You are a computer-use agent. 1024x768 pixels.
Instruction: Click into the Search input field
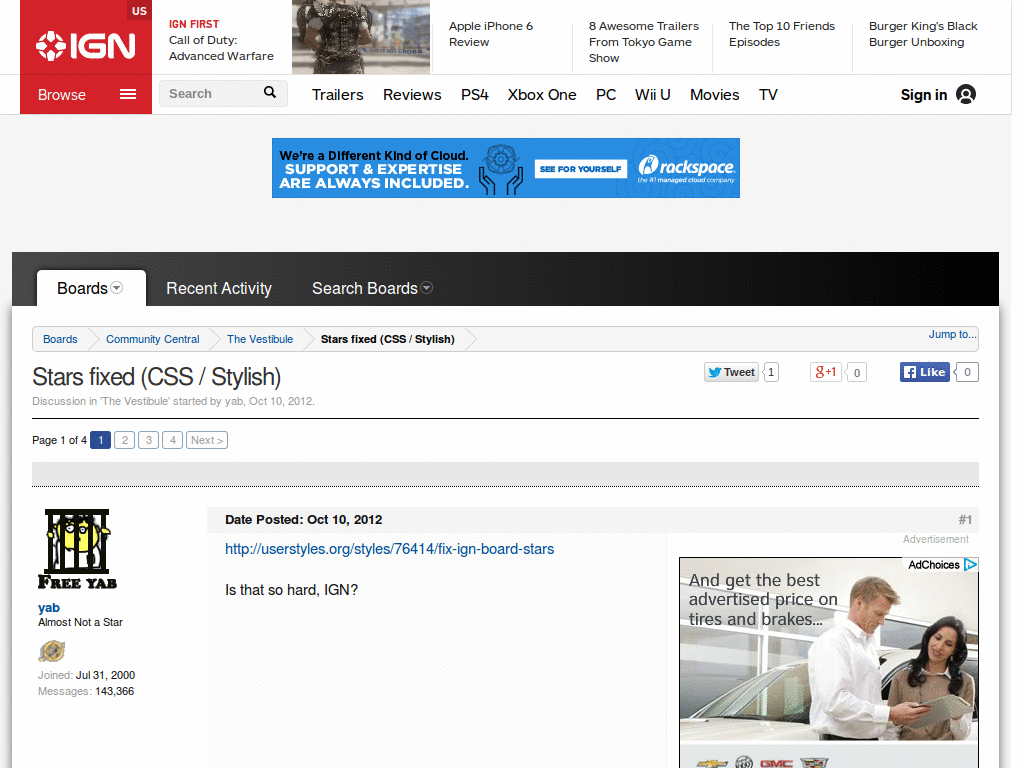pyautogui.click(x=208, y=94)
